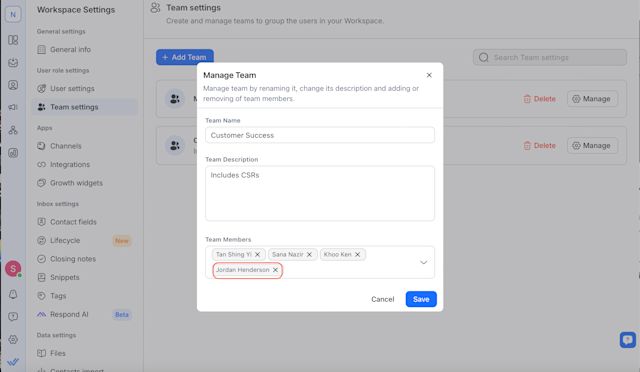
Task: Open Growth widgets settings
Action: tap(85, 183)
